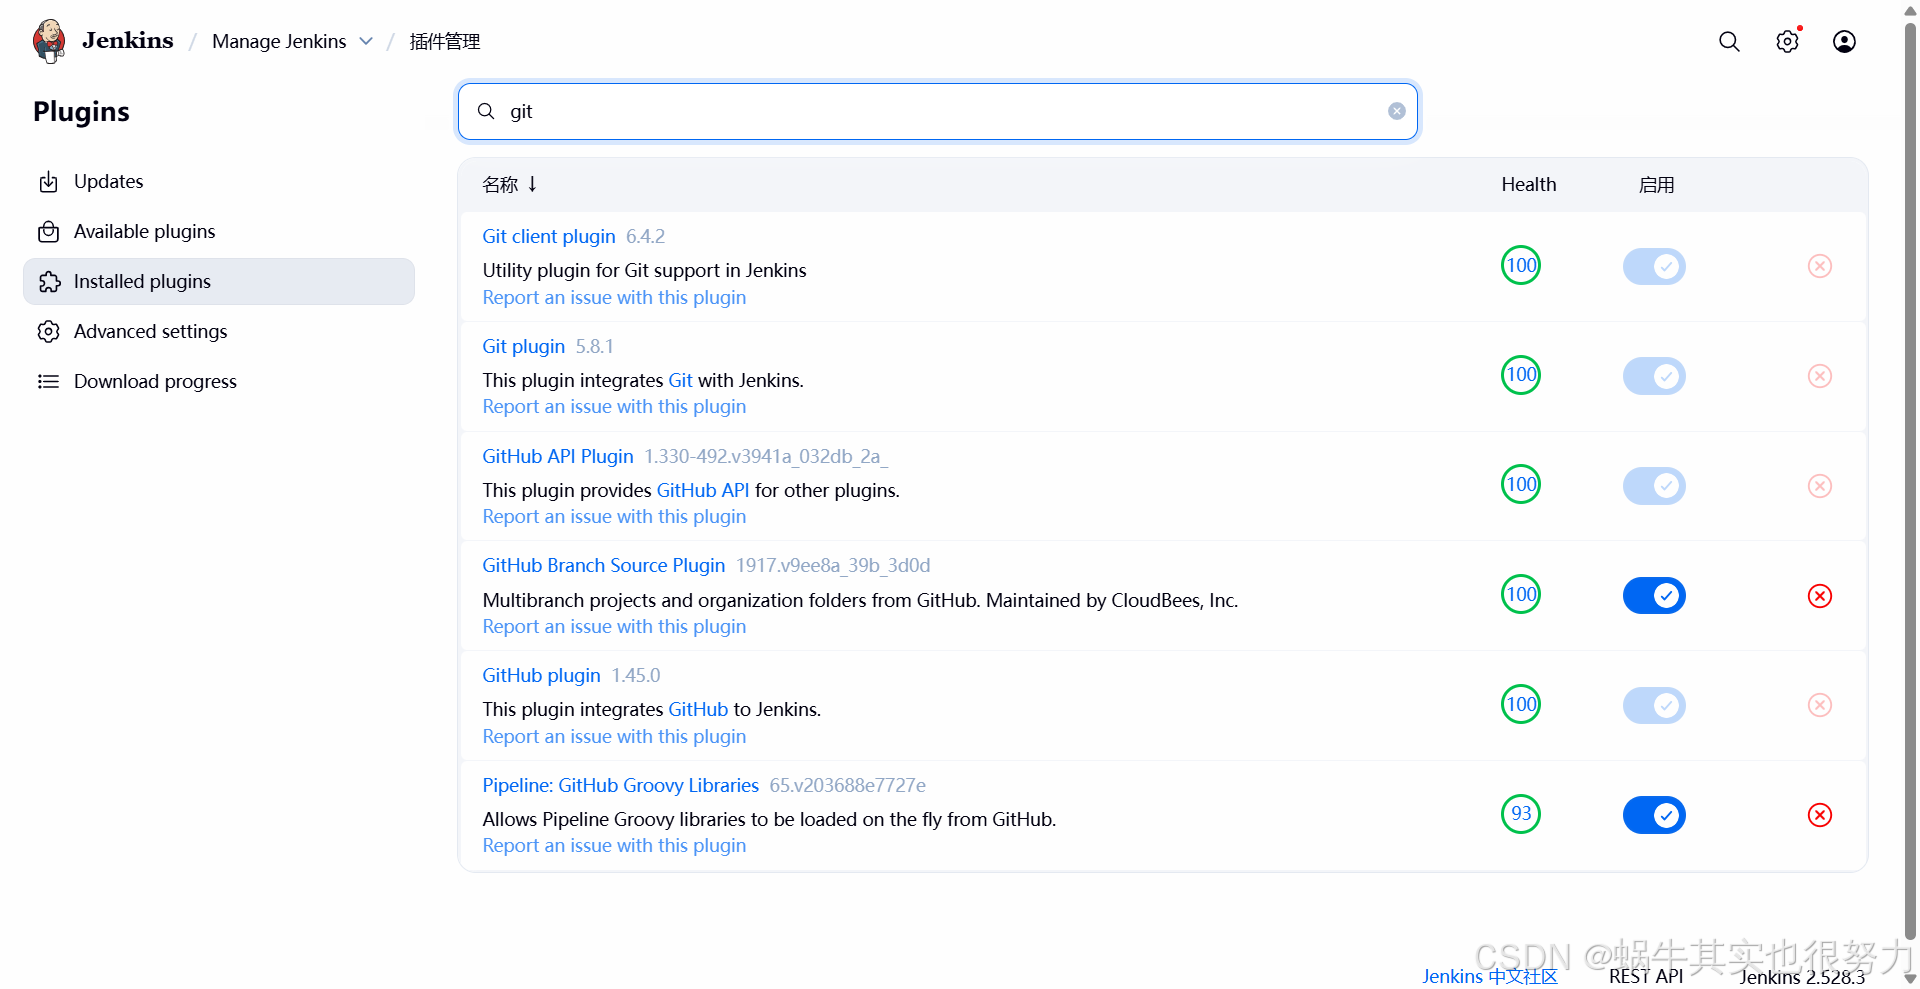
Task: Focus the plugin search input containing git
Action: 938,111
